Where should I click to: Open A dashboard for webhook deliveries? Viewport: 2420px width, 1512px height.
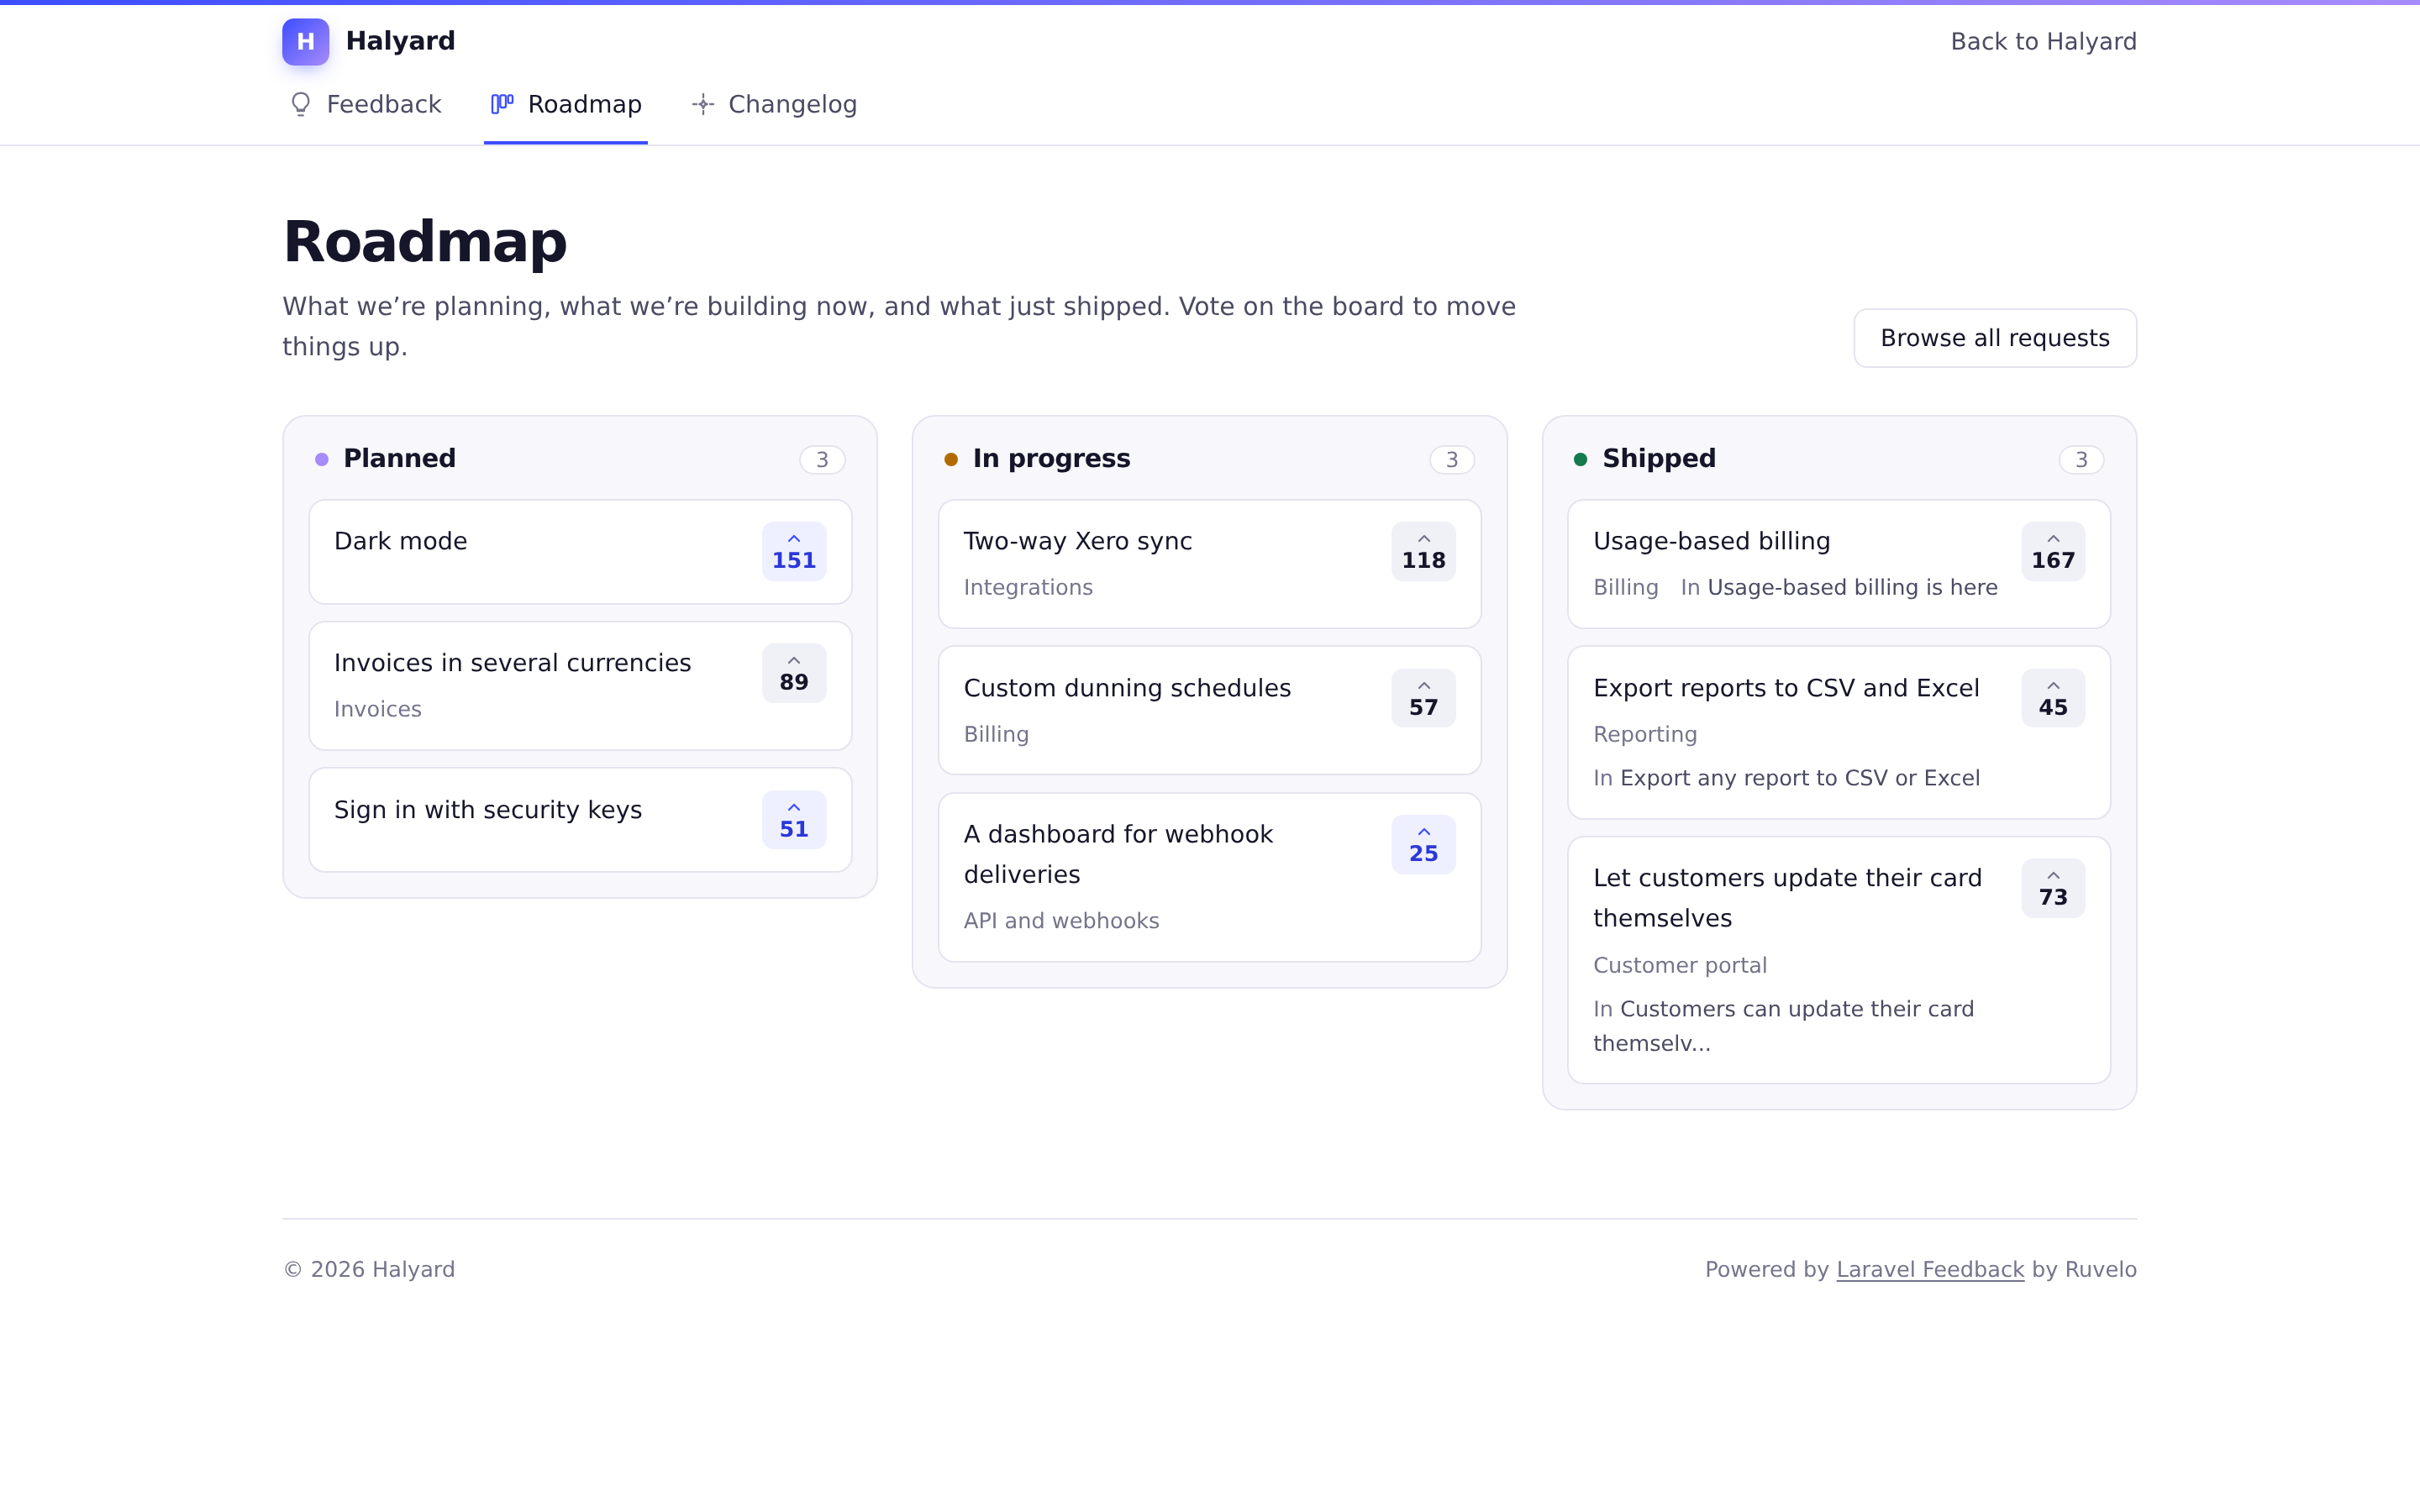(x=1118, y=854)
